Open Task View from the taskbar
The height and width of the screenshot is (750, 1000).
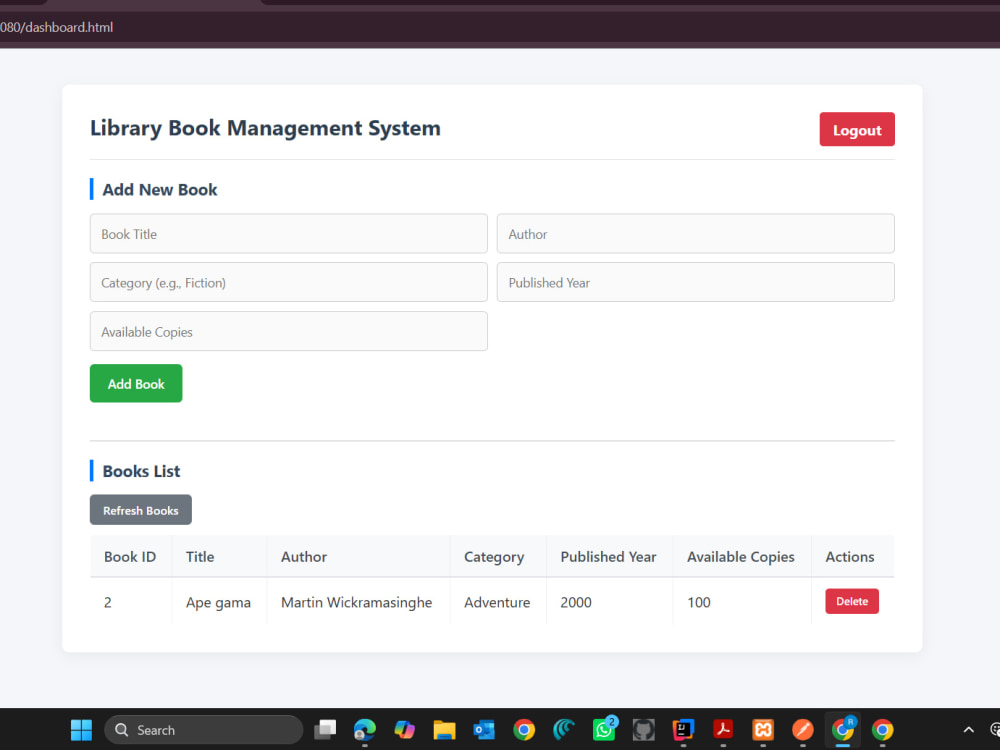[325, 729]
